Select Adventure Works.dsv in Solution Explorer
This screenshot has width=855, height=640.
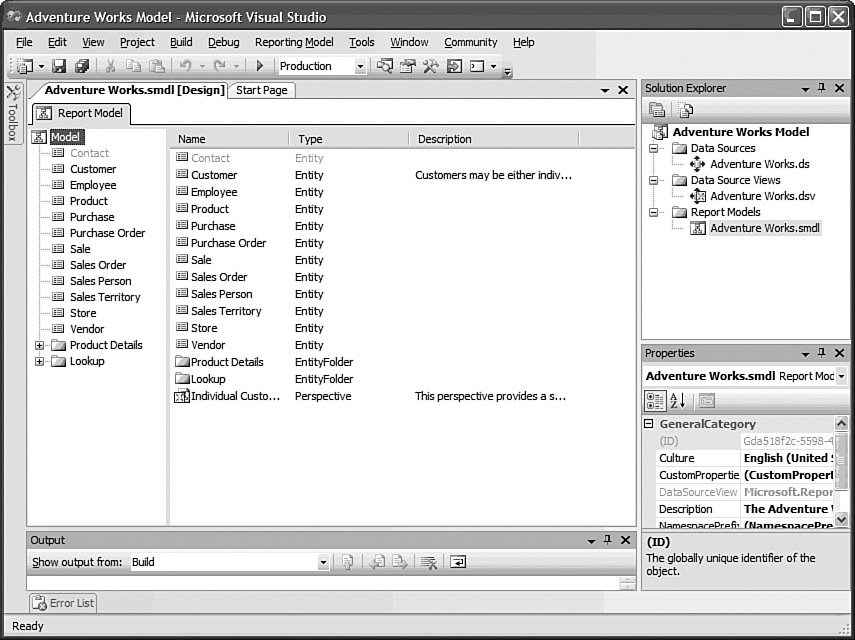tap(762, 196)
